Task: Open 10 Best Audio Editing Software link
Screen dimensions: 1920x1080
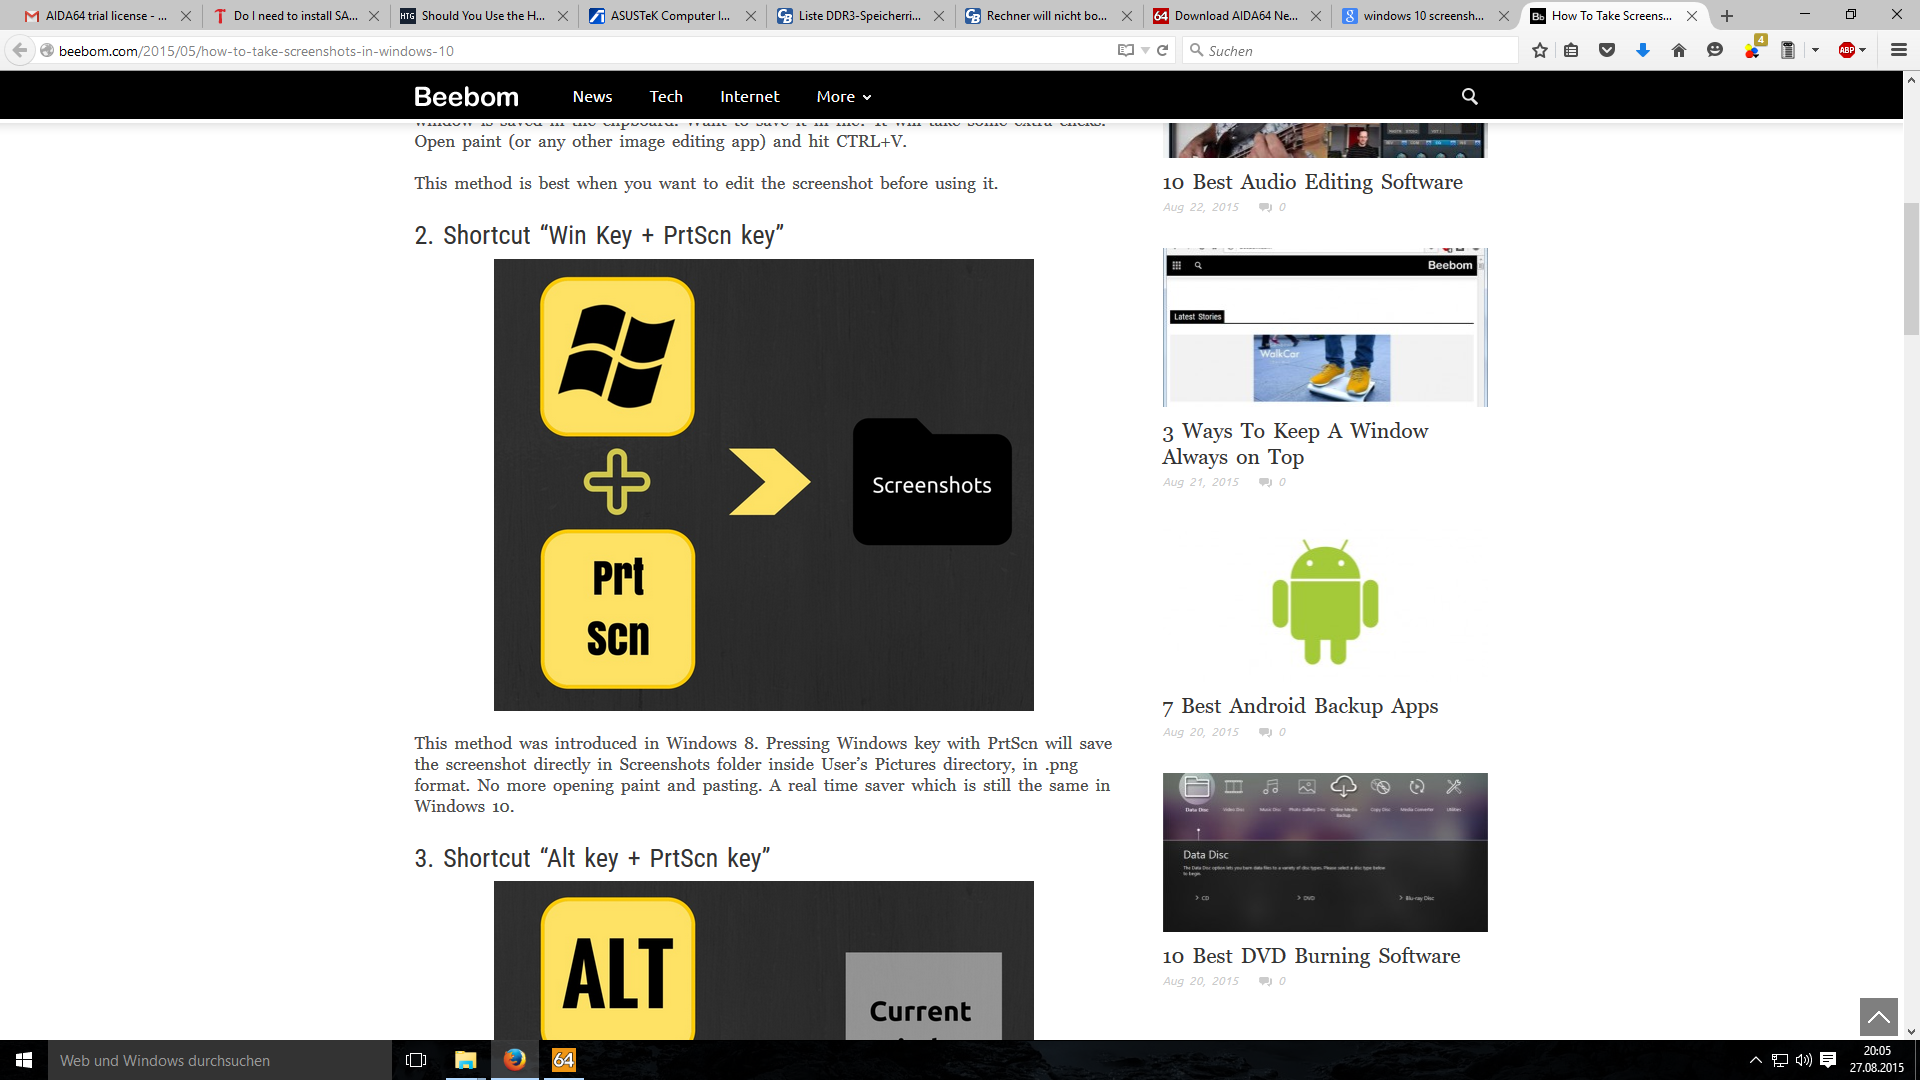Action: (1312, 182)
